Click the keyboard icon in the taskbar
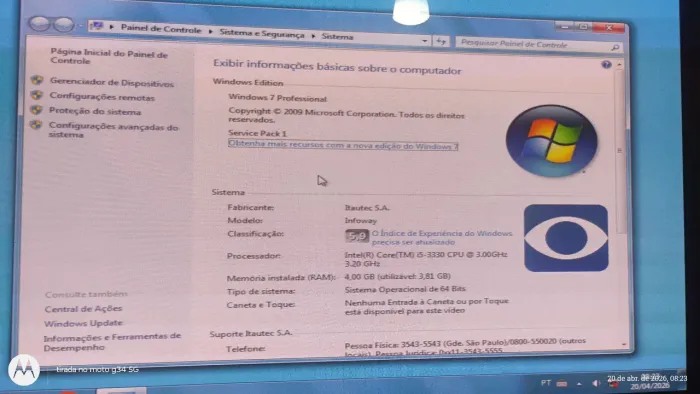 [562, 383]
